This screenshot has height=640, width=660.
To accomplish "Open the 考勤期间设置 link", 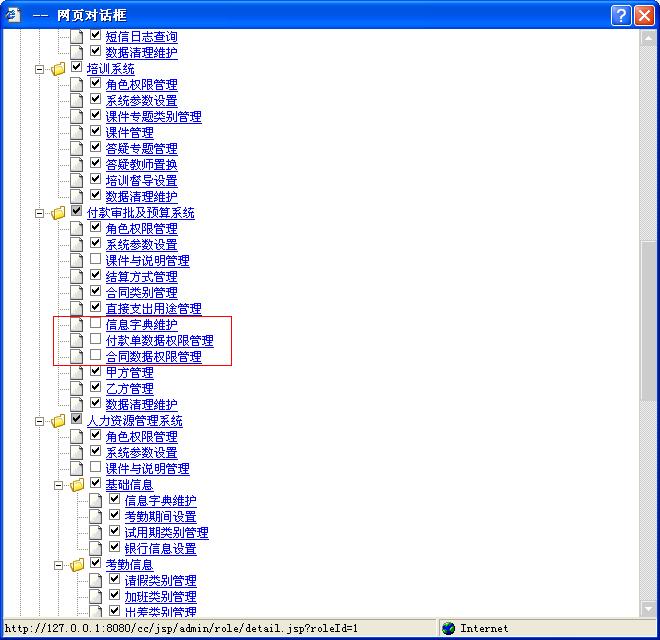I will click(160, 517).
